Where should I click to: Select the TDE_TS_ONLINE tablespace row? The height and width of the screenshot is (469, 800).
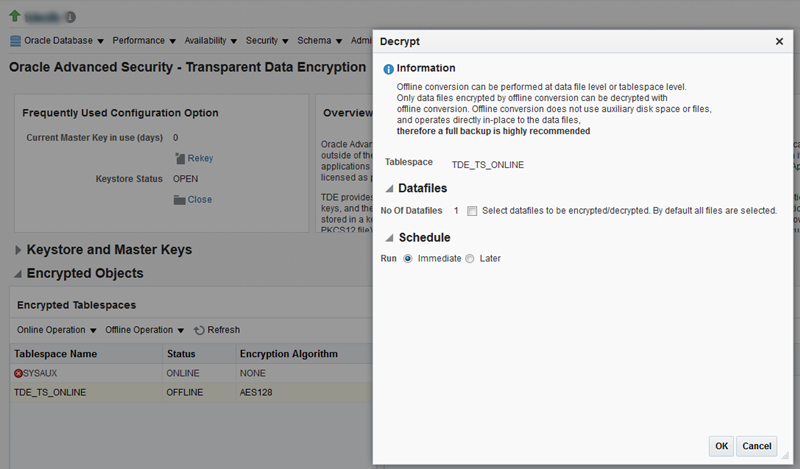click(x=191, y=392)
